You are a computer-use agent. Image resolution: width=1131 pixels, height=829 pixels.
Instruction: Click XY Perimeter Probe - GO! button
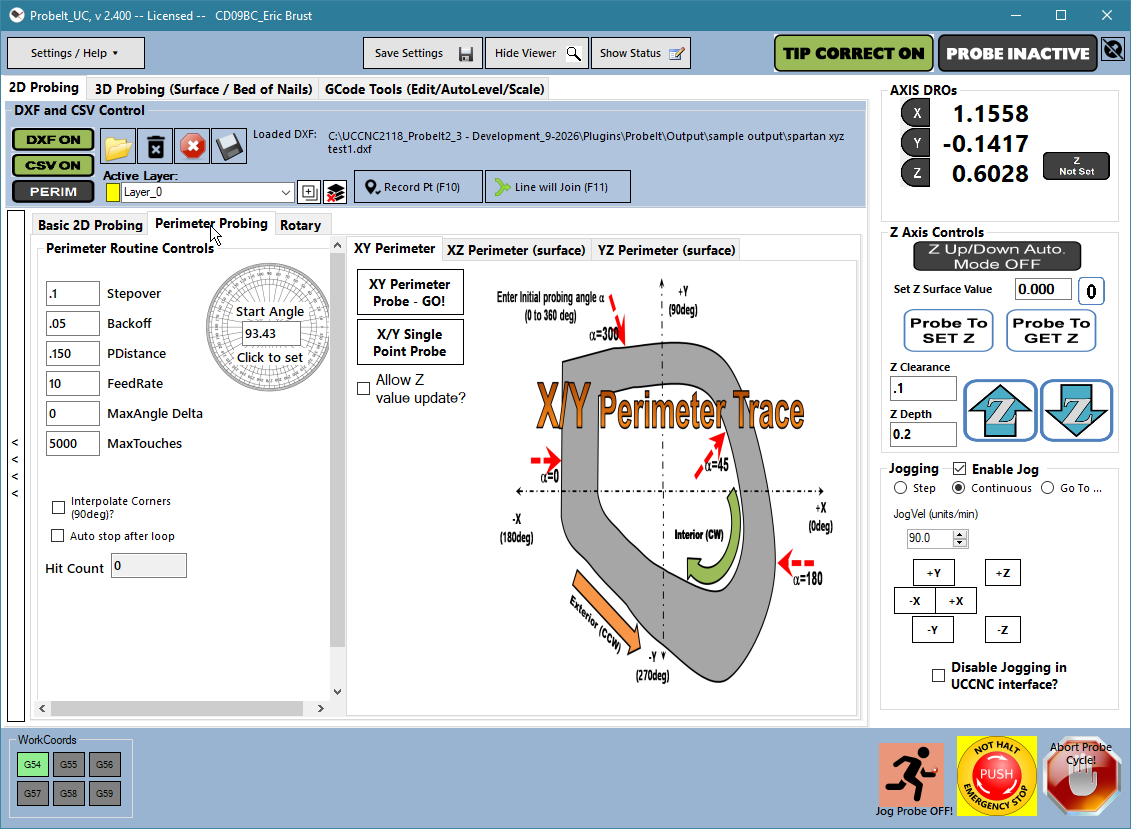coord(410,292)
